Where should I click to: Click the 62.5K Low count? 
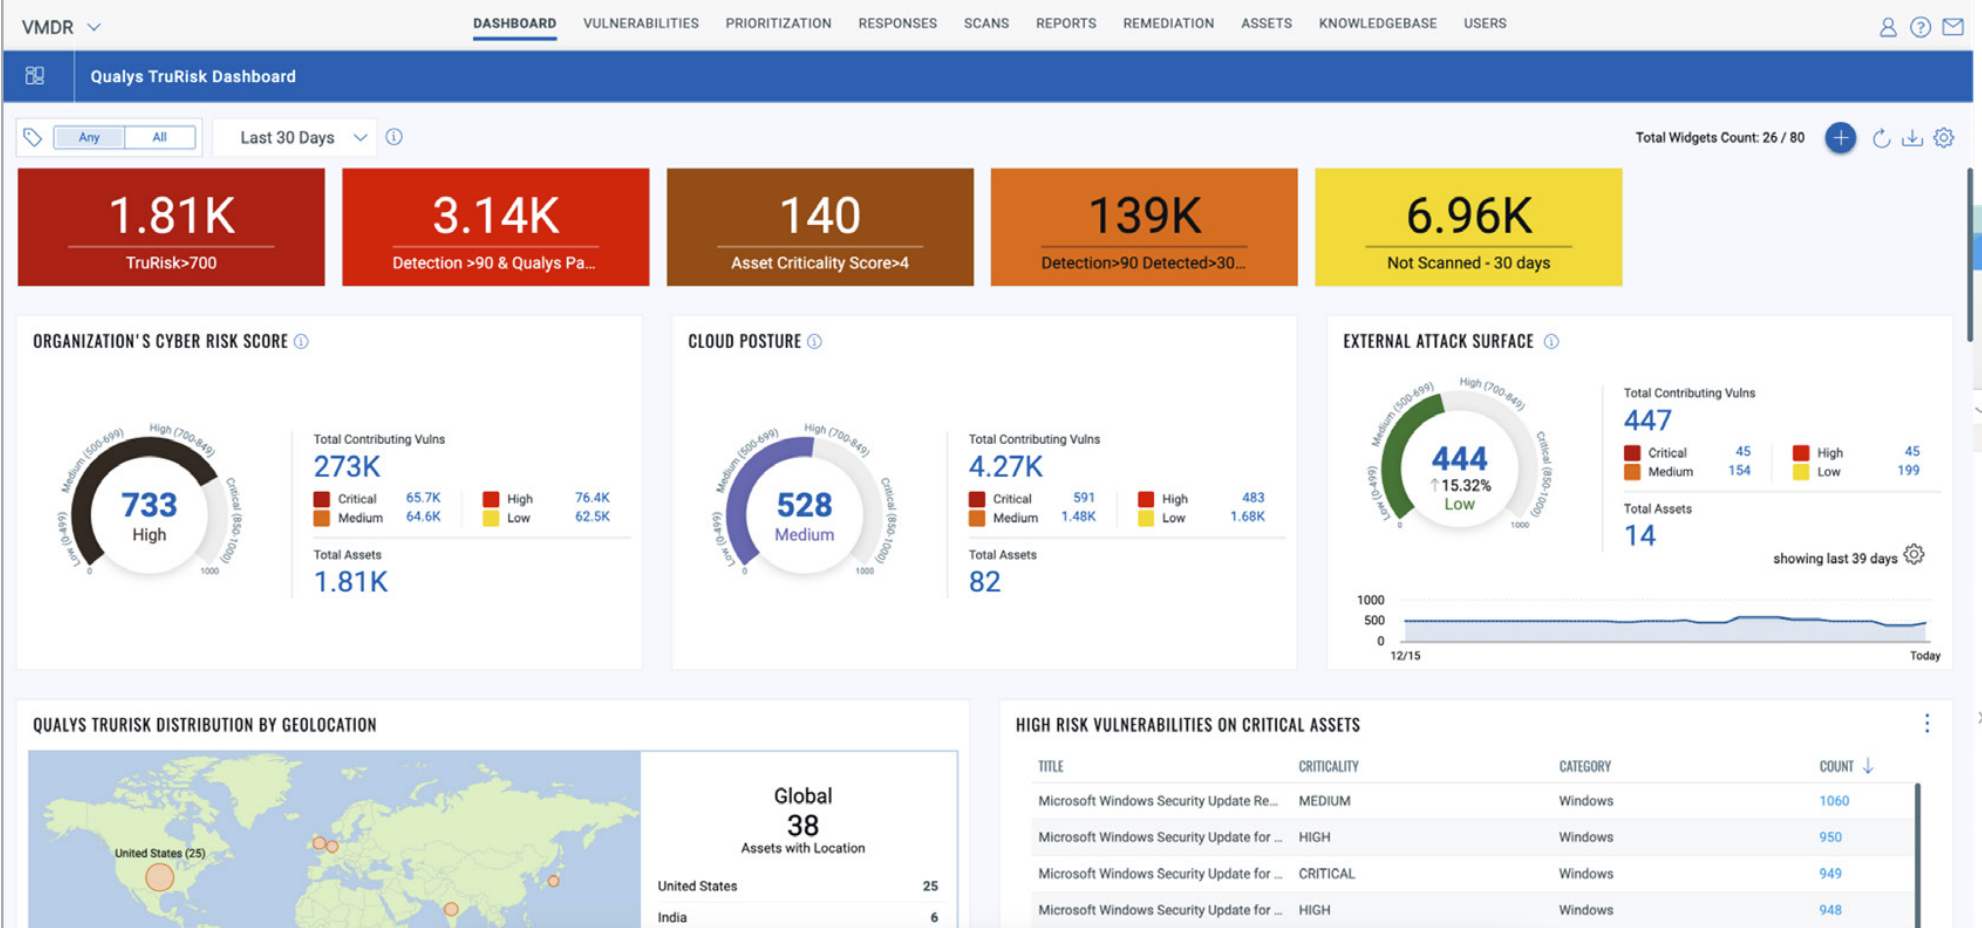tap(592, 517)
